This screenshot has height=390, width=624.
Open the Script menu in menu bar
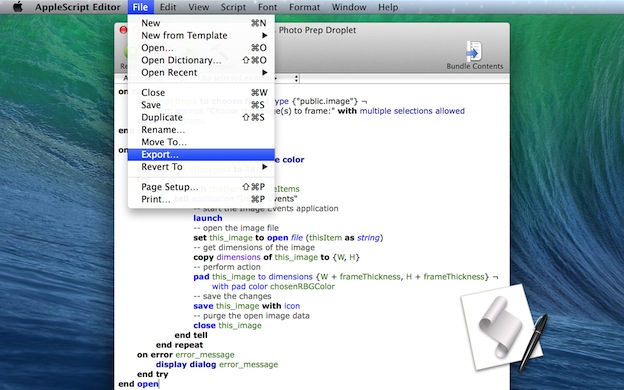point(233,7)
